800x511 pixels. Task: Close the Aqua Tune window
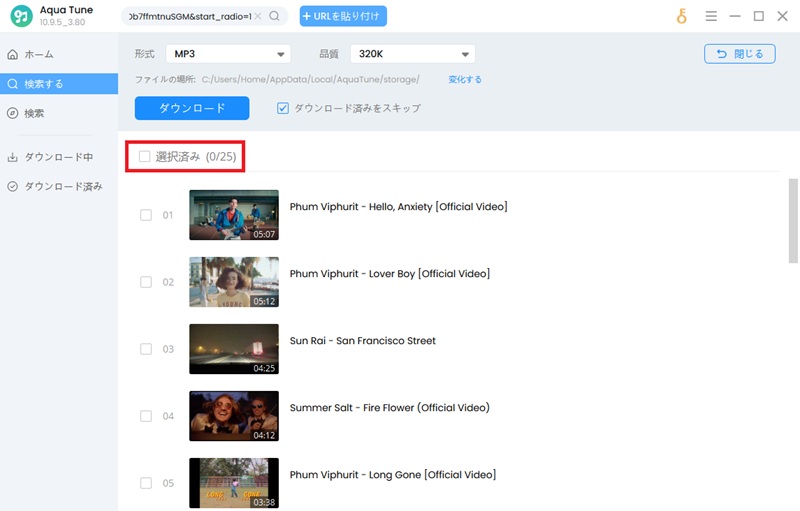[x=783, y=16]
